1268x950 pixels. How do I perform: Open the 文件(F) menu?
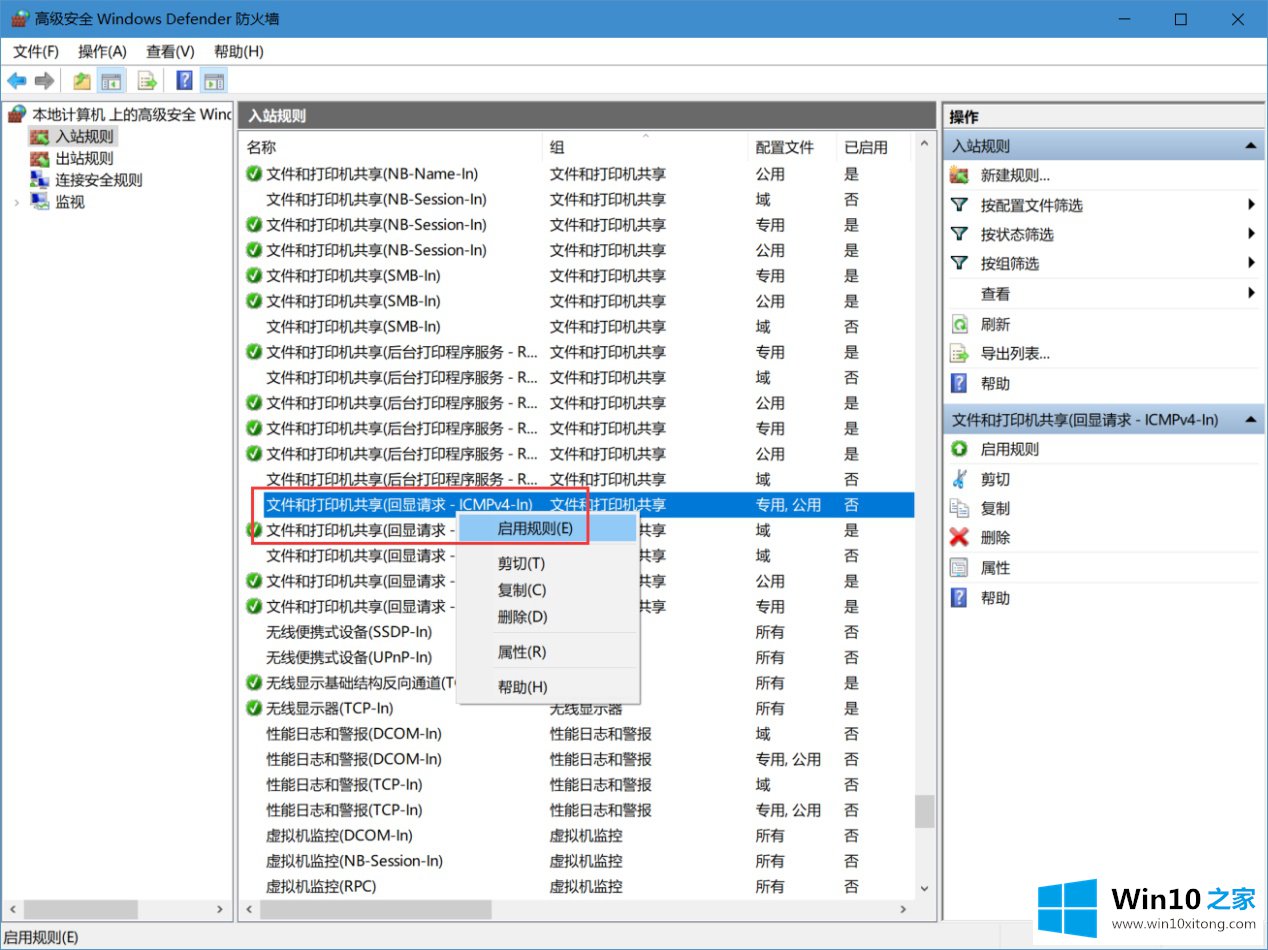[36, 51]
